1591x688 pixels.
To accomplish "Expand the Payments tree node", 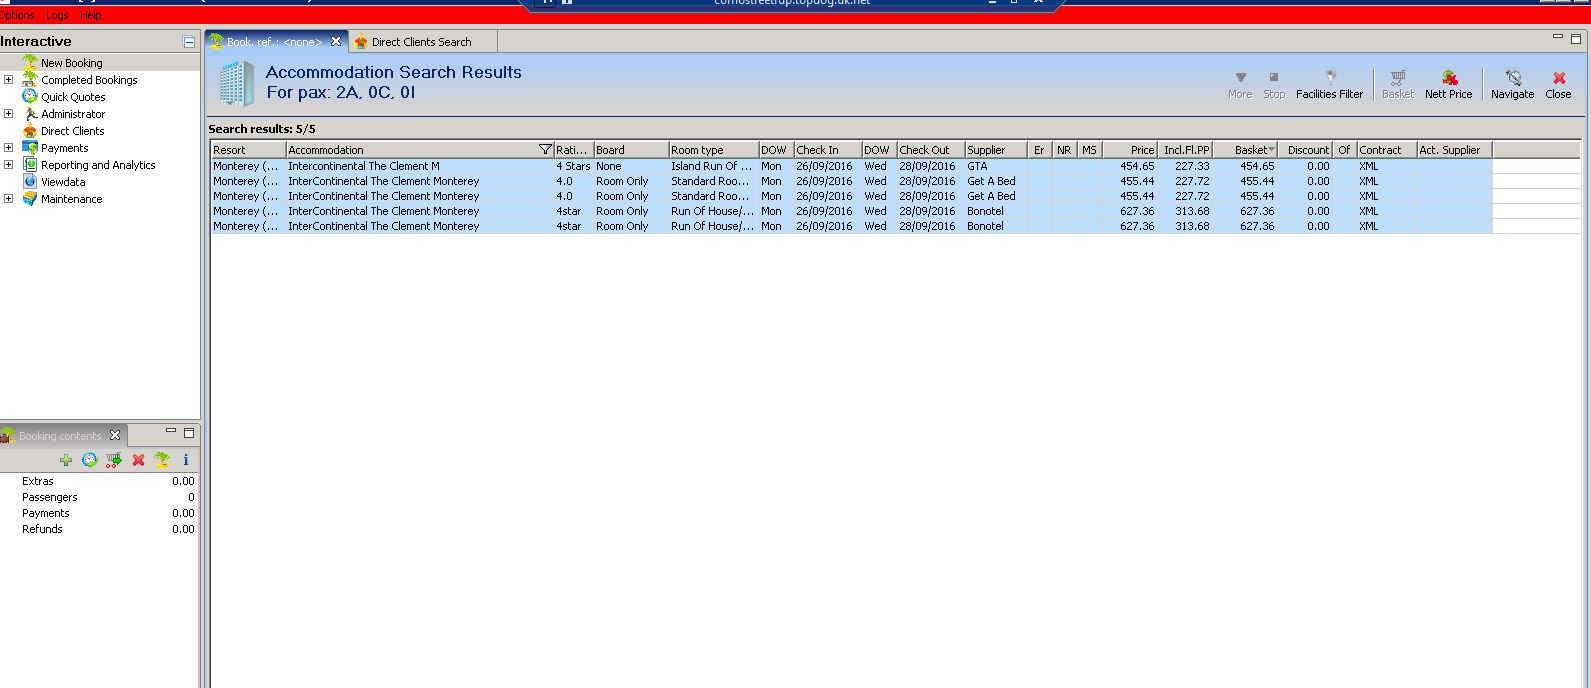I will [x=9, y=148].
